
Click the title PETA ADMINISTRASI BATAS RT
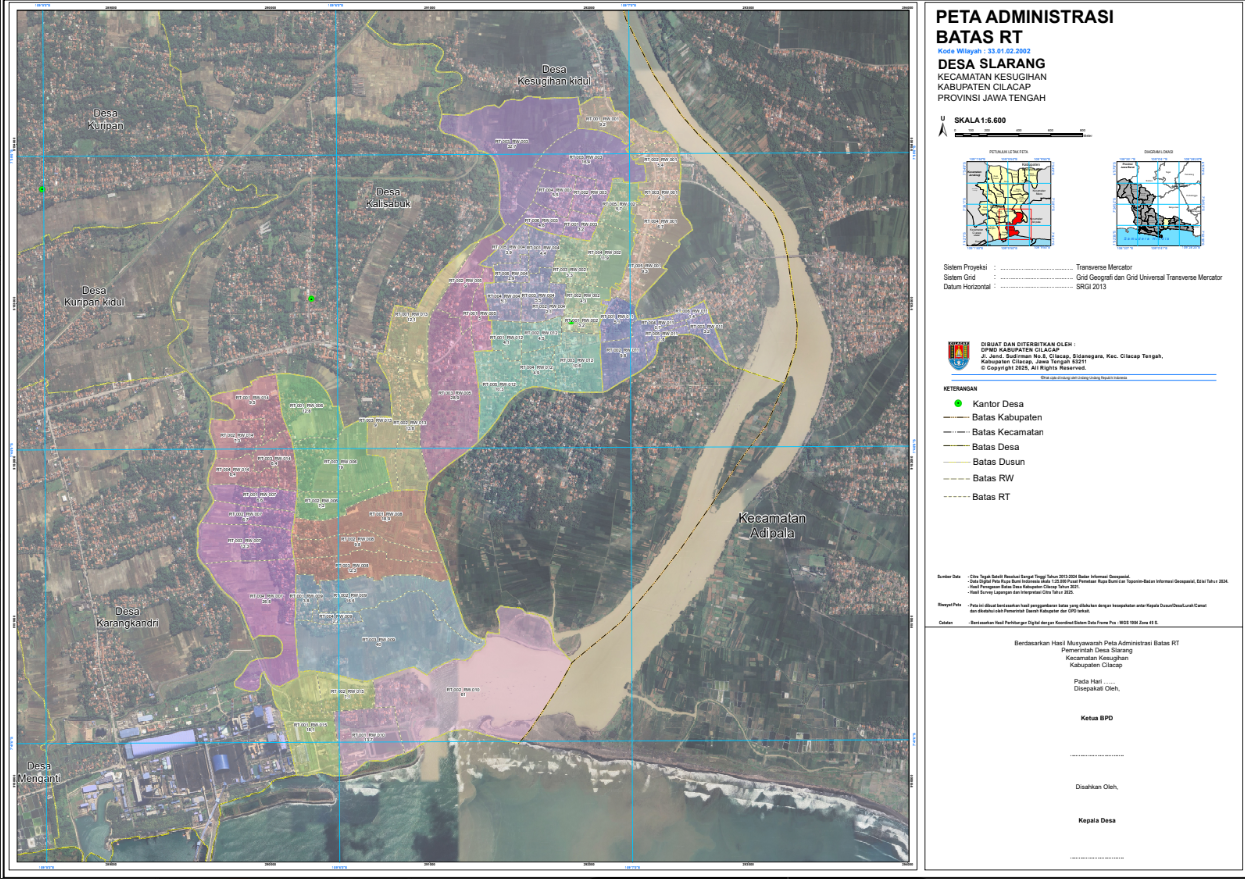[x=1023, y=27]
